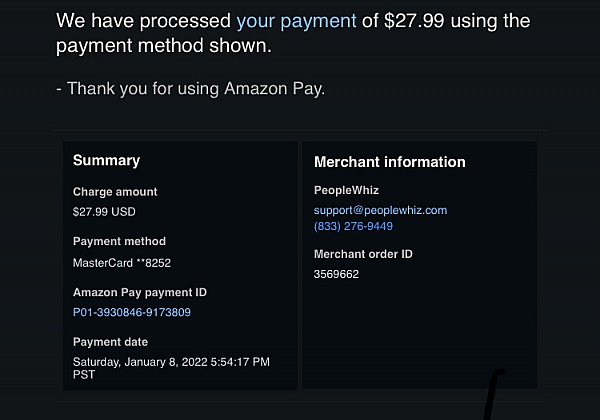Screen dimensions: 600x420
Task: Select the "Payment method" label
Action: pos(119,241)
